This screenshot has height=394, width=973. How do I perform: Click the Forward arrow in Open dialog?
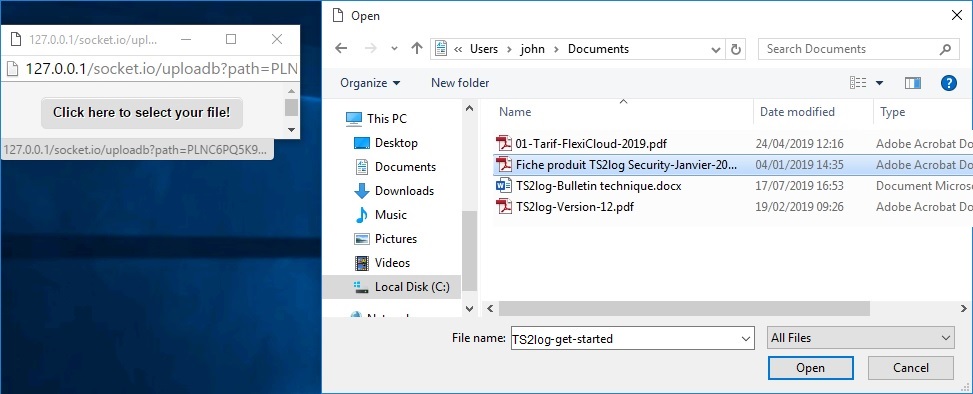pos(370,49)
